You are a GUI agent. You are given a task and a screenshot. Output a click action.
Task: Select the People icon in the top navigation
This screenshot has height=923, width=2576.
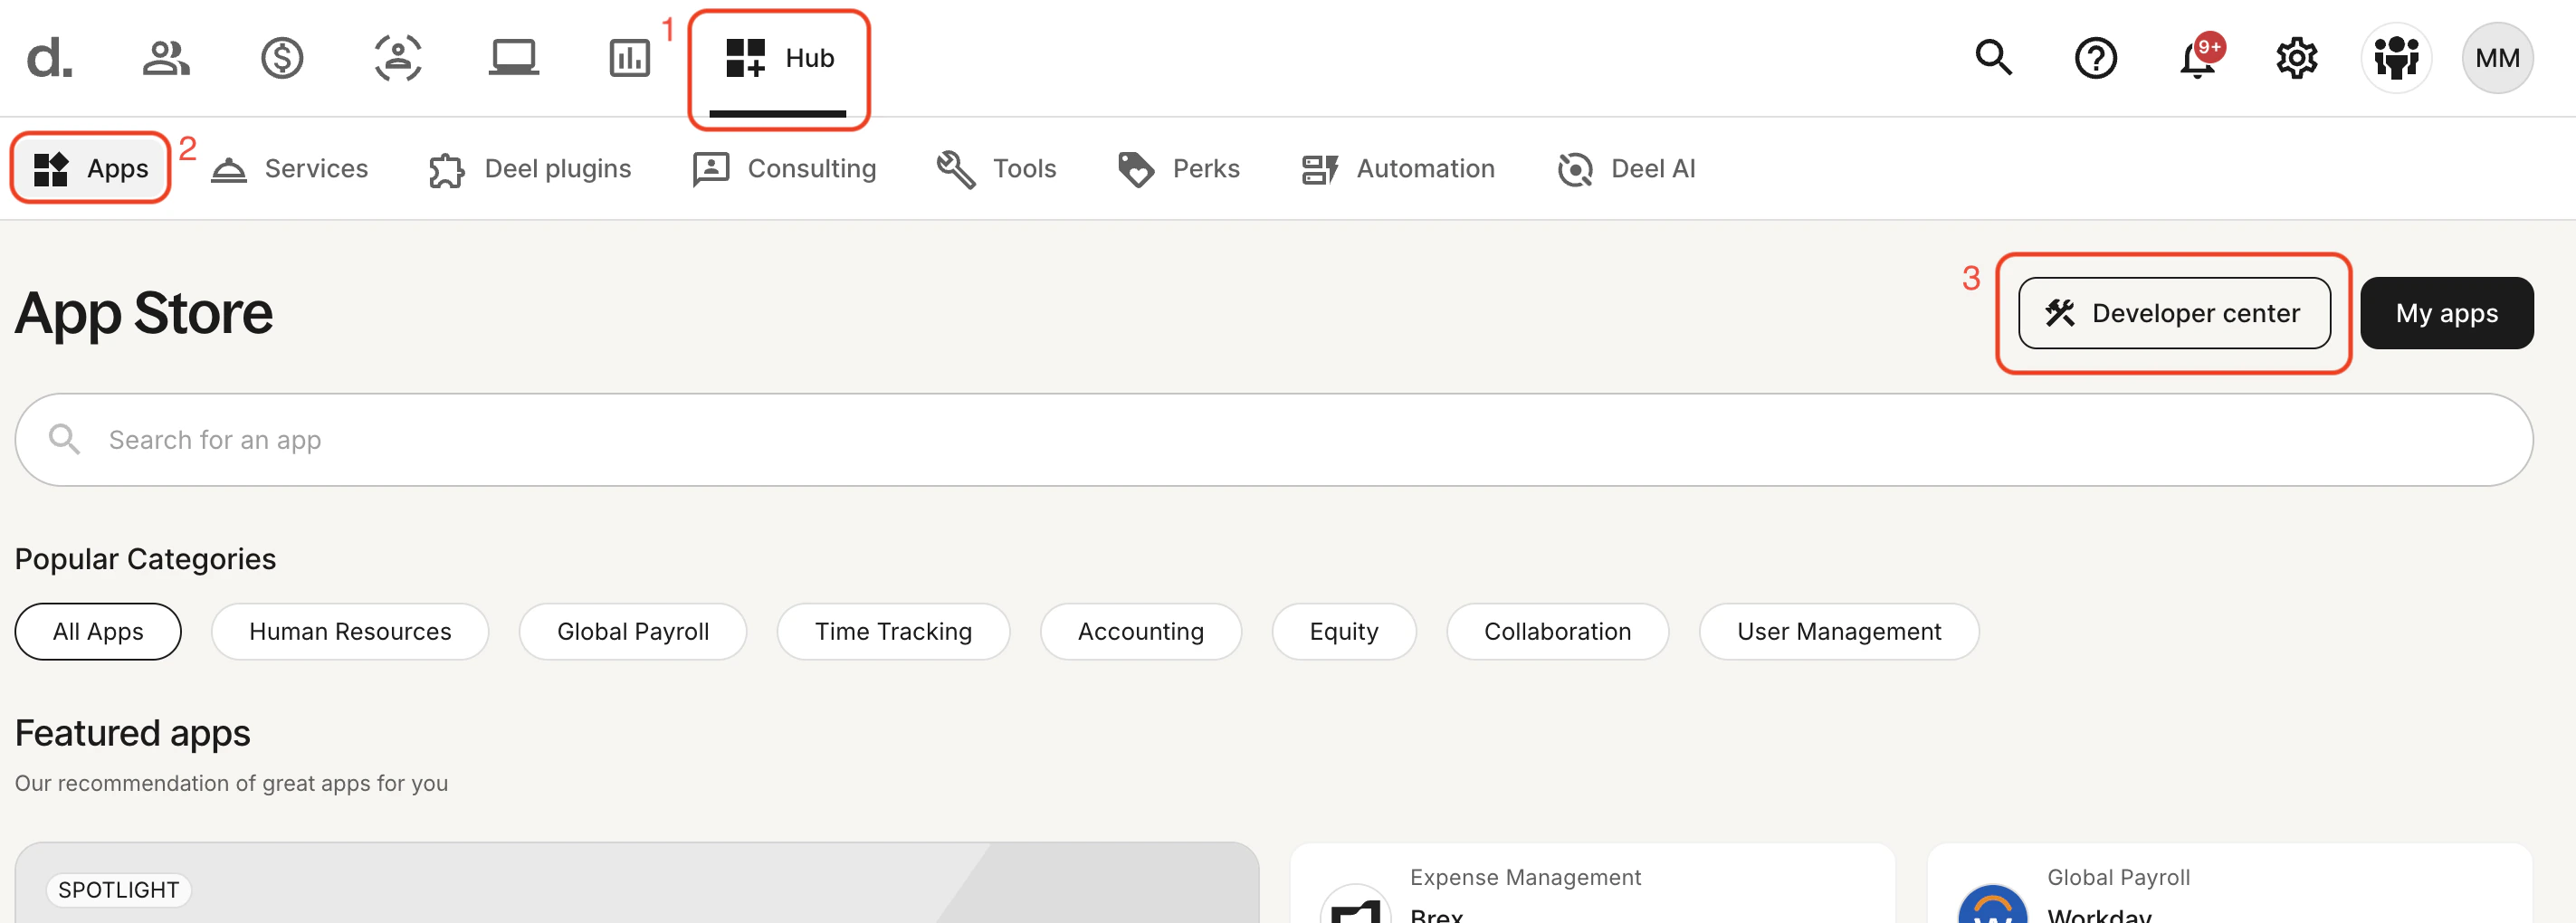(165, 57)
